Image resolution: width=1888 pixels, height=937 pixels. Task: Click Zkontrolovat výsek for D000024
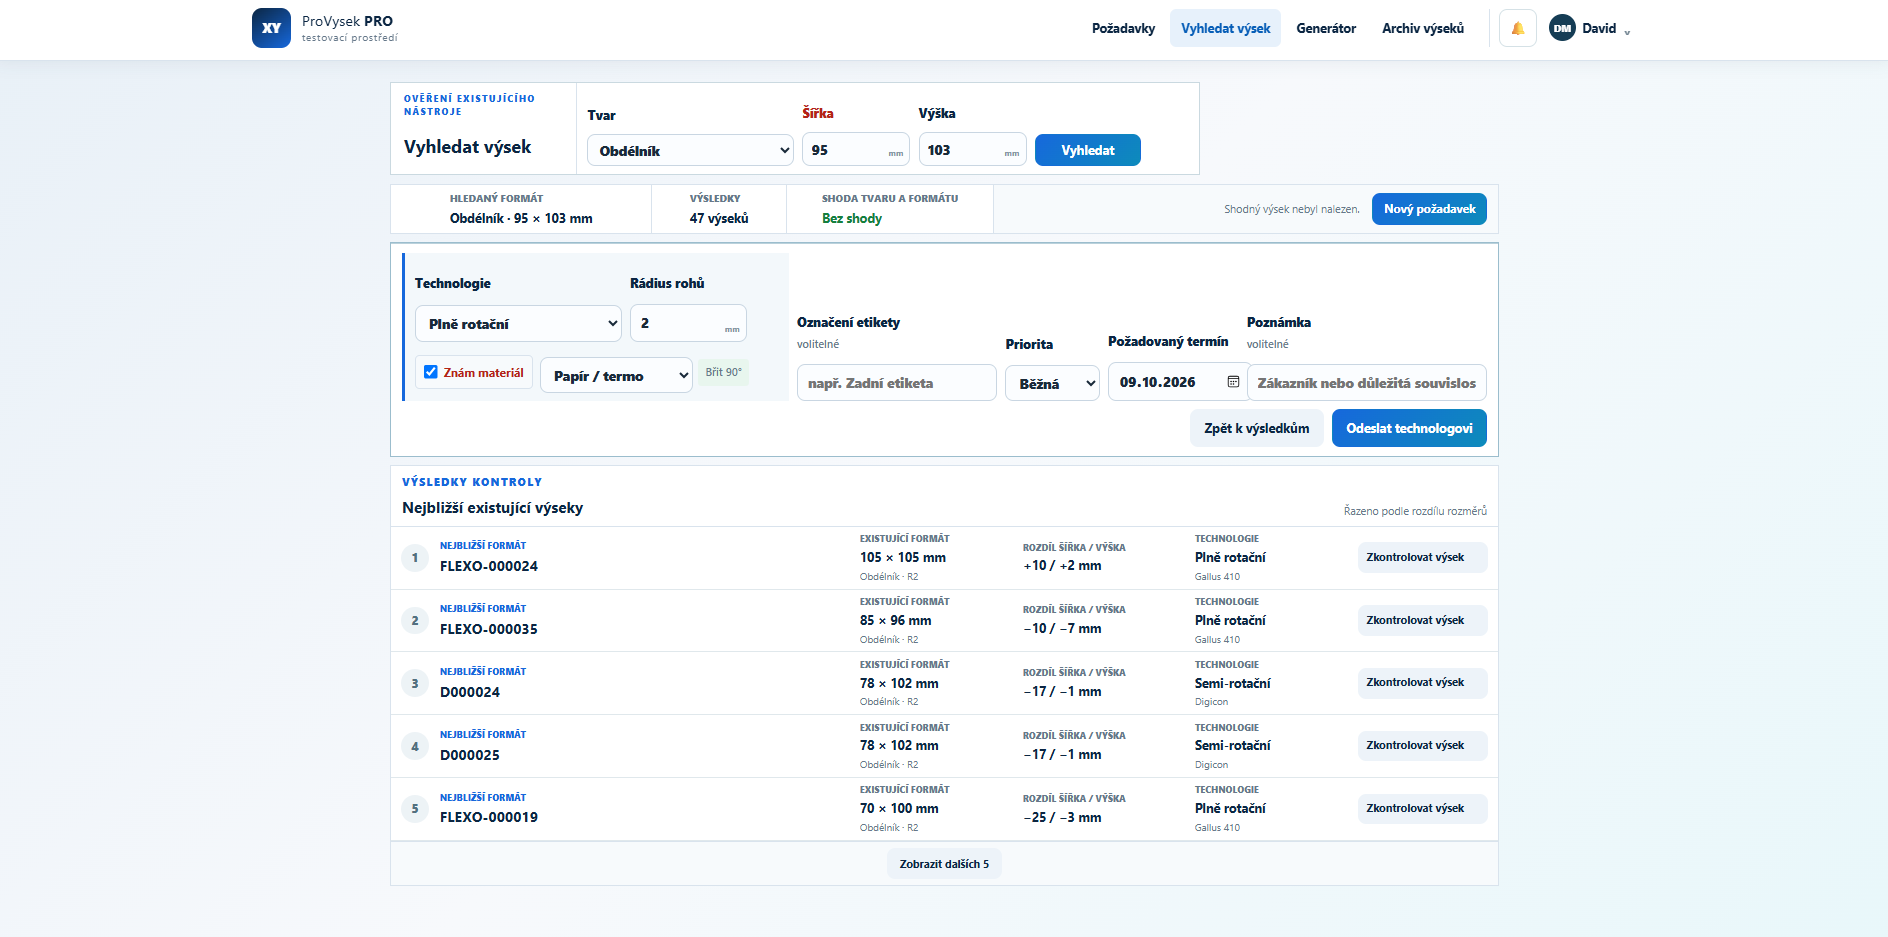point(1422,683)
